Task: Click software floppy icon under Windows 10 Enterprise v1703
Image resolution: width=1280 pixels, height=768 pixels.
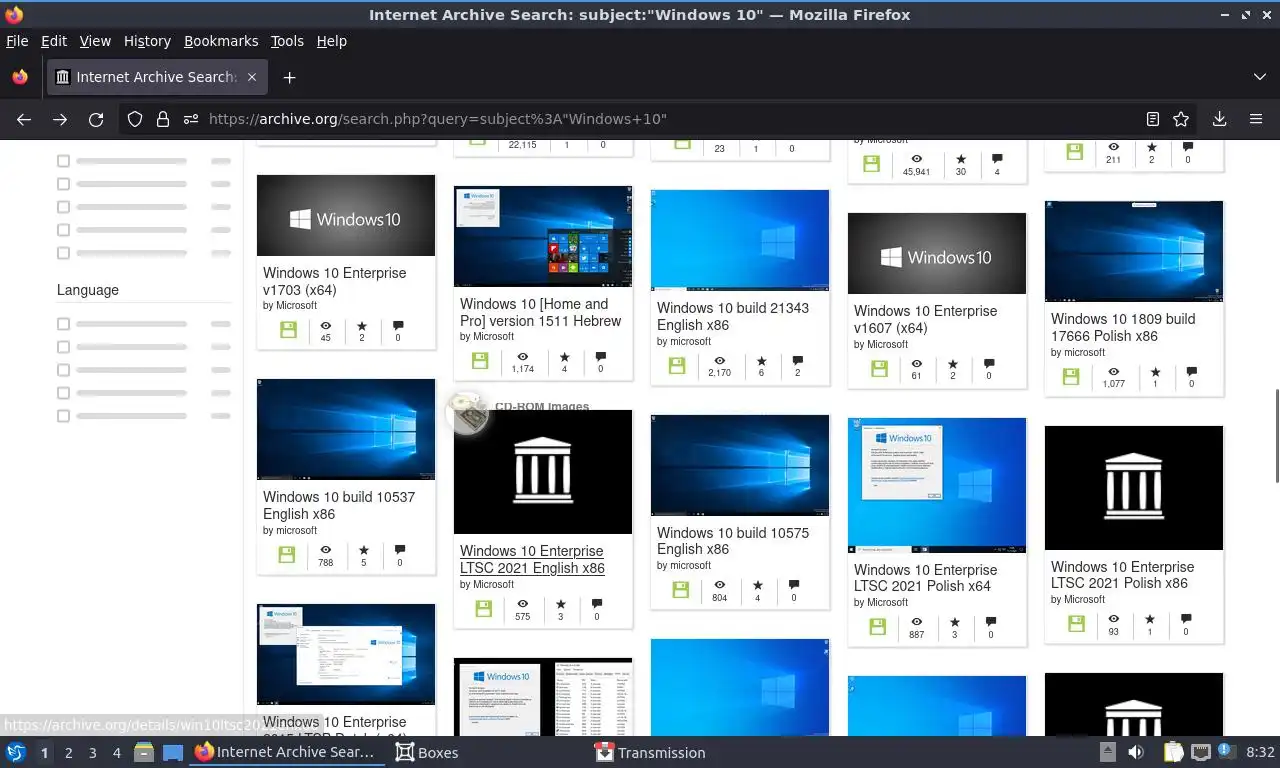Action: (x=288, y=330)
